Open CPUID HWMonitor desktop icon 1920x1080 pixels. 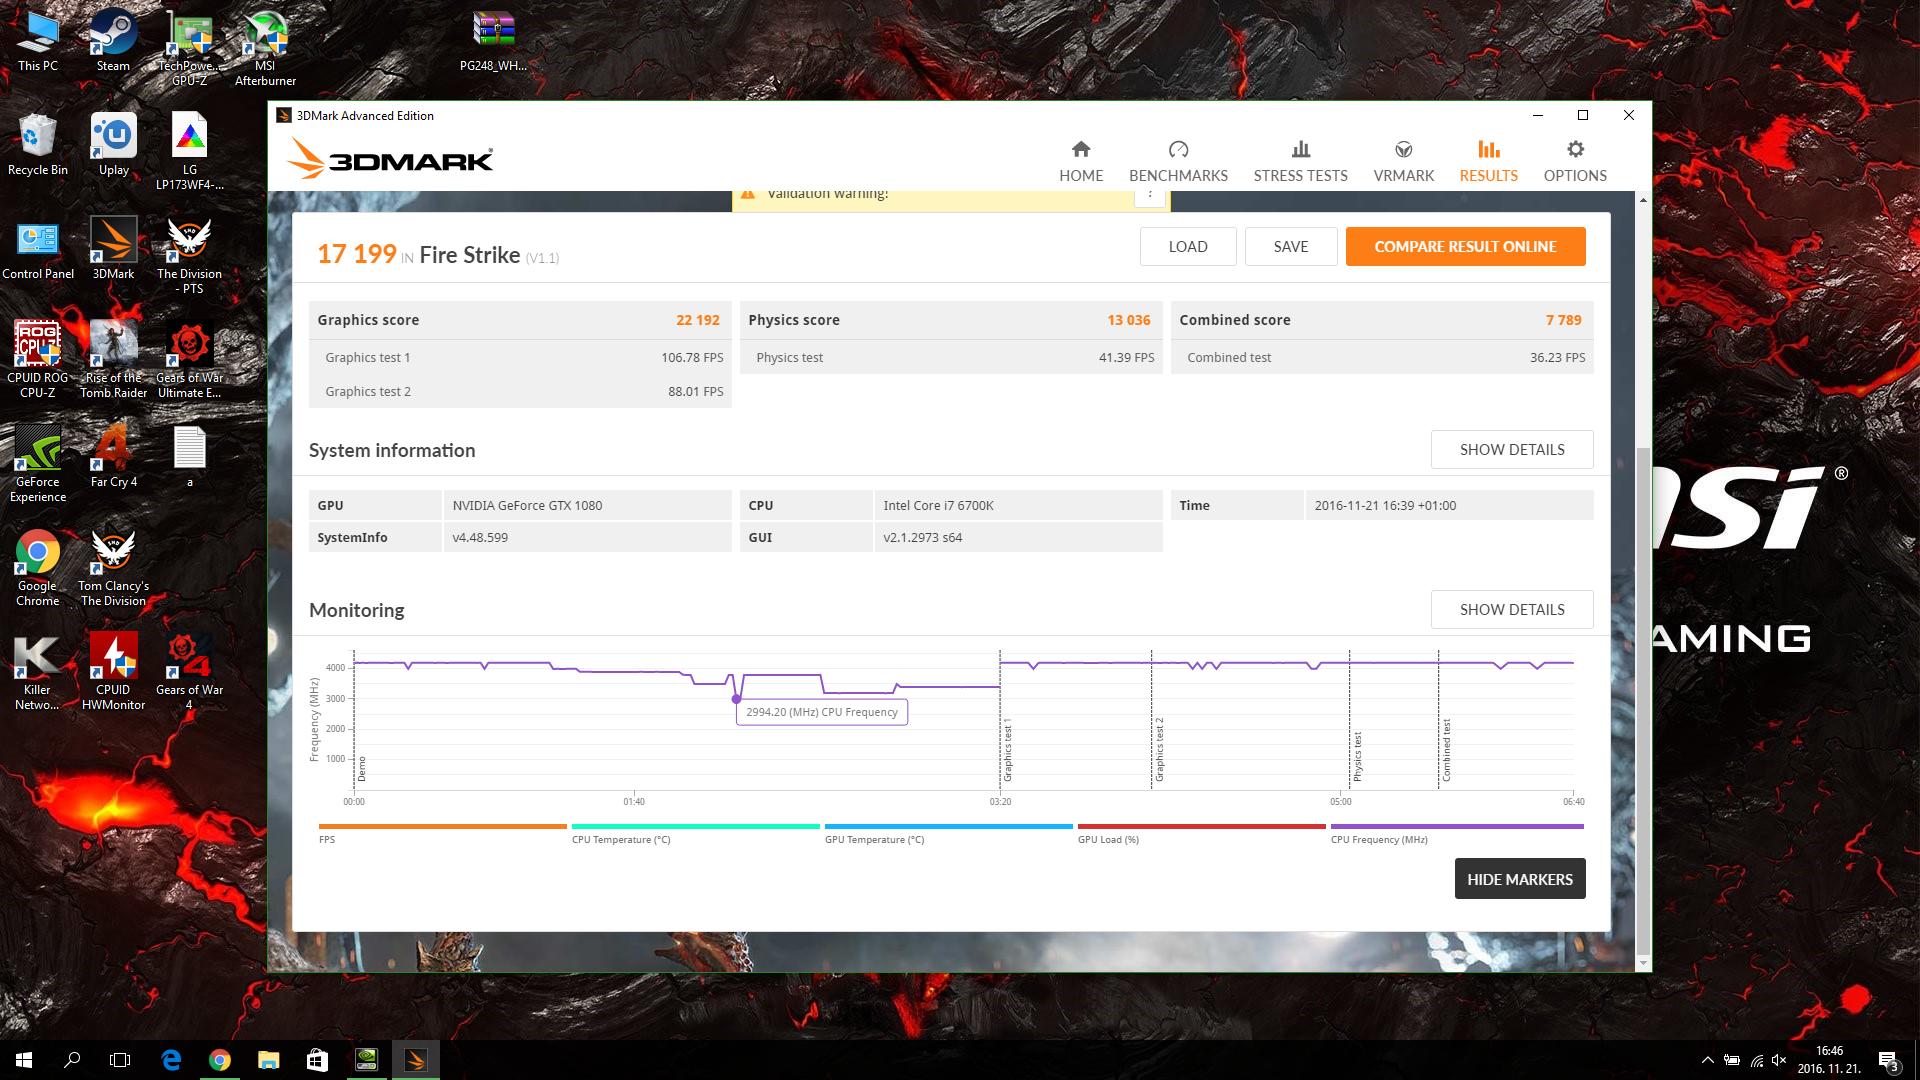coord(113,672)
